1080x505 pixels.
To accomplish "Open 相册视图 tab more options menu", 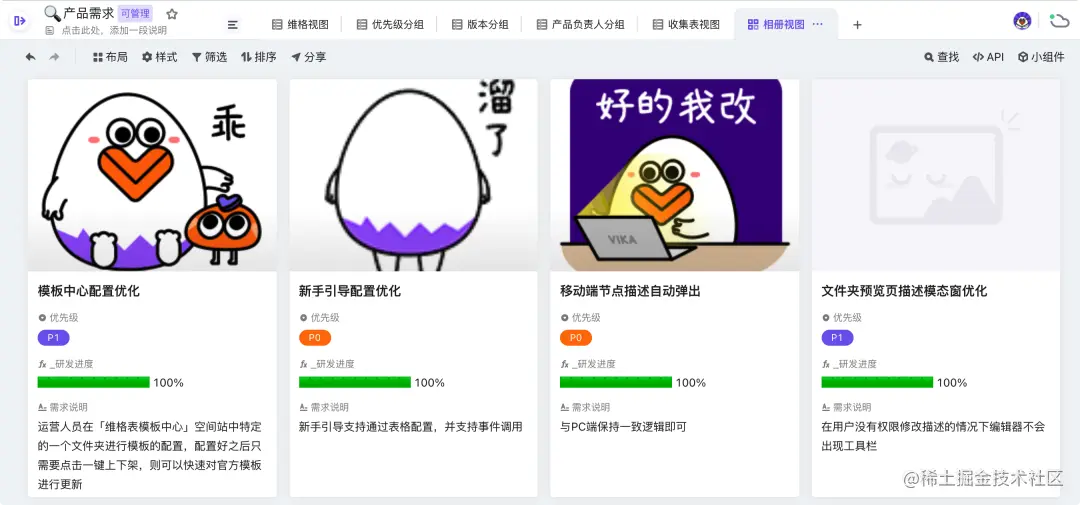I will [818, 24].
